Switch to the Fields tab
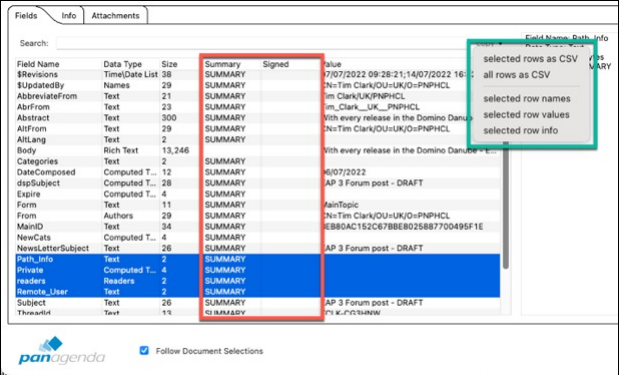619x375 pixels. click(26, 16)
